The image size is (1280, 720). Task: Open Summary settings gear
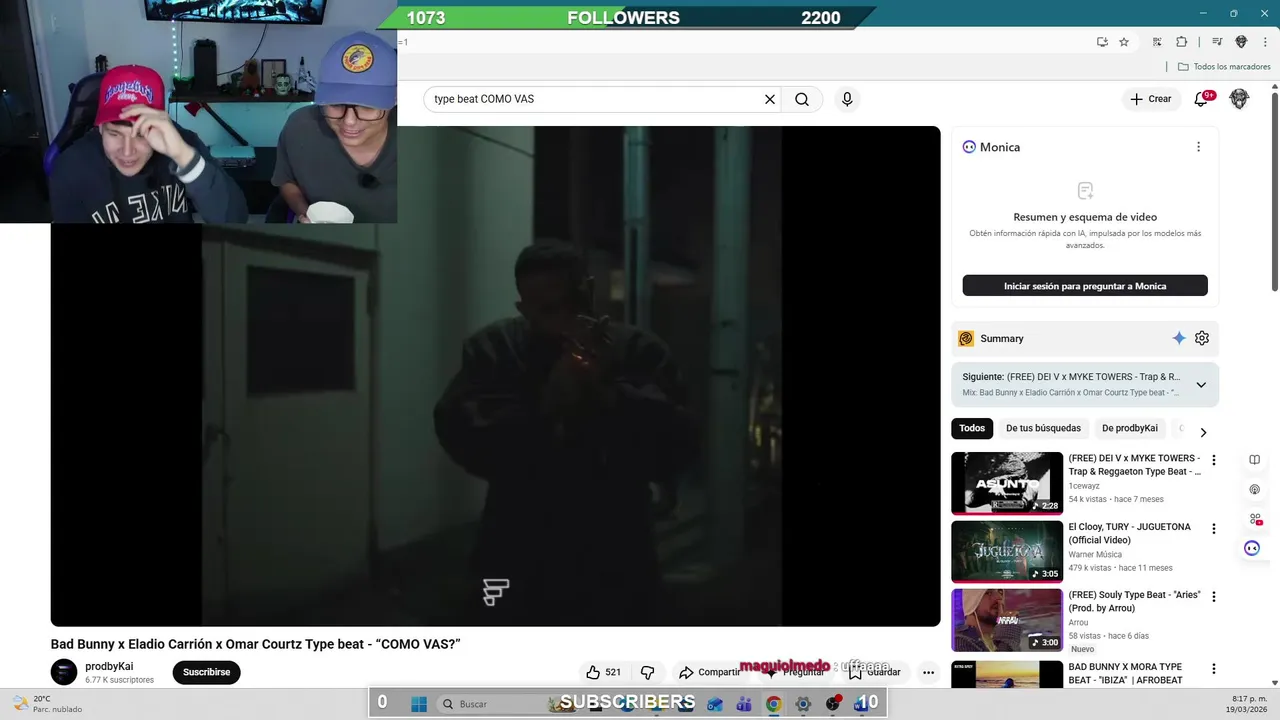pyautogui.click(x=1202, y=338)
